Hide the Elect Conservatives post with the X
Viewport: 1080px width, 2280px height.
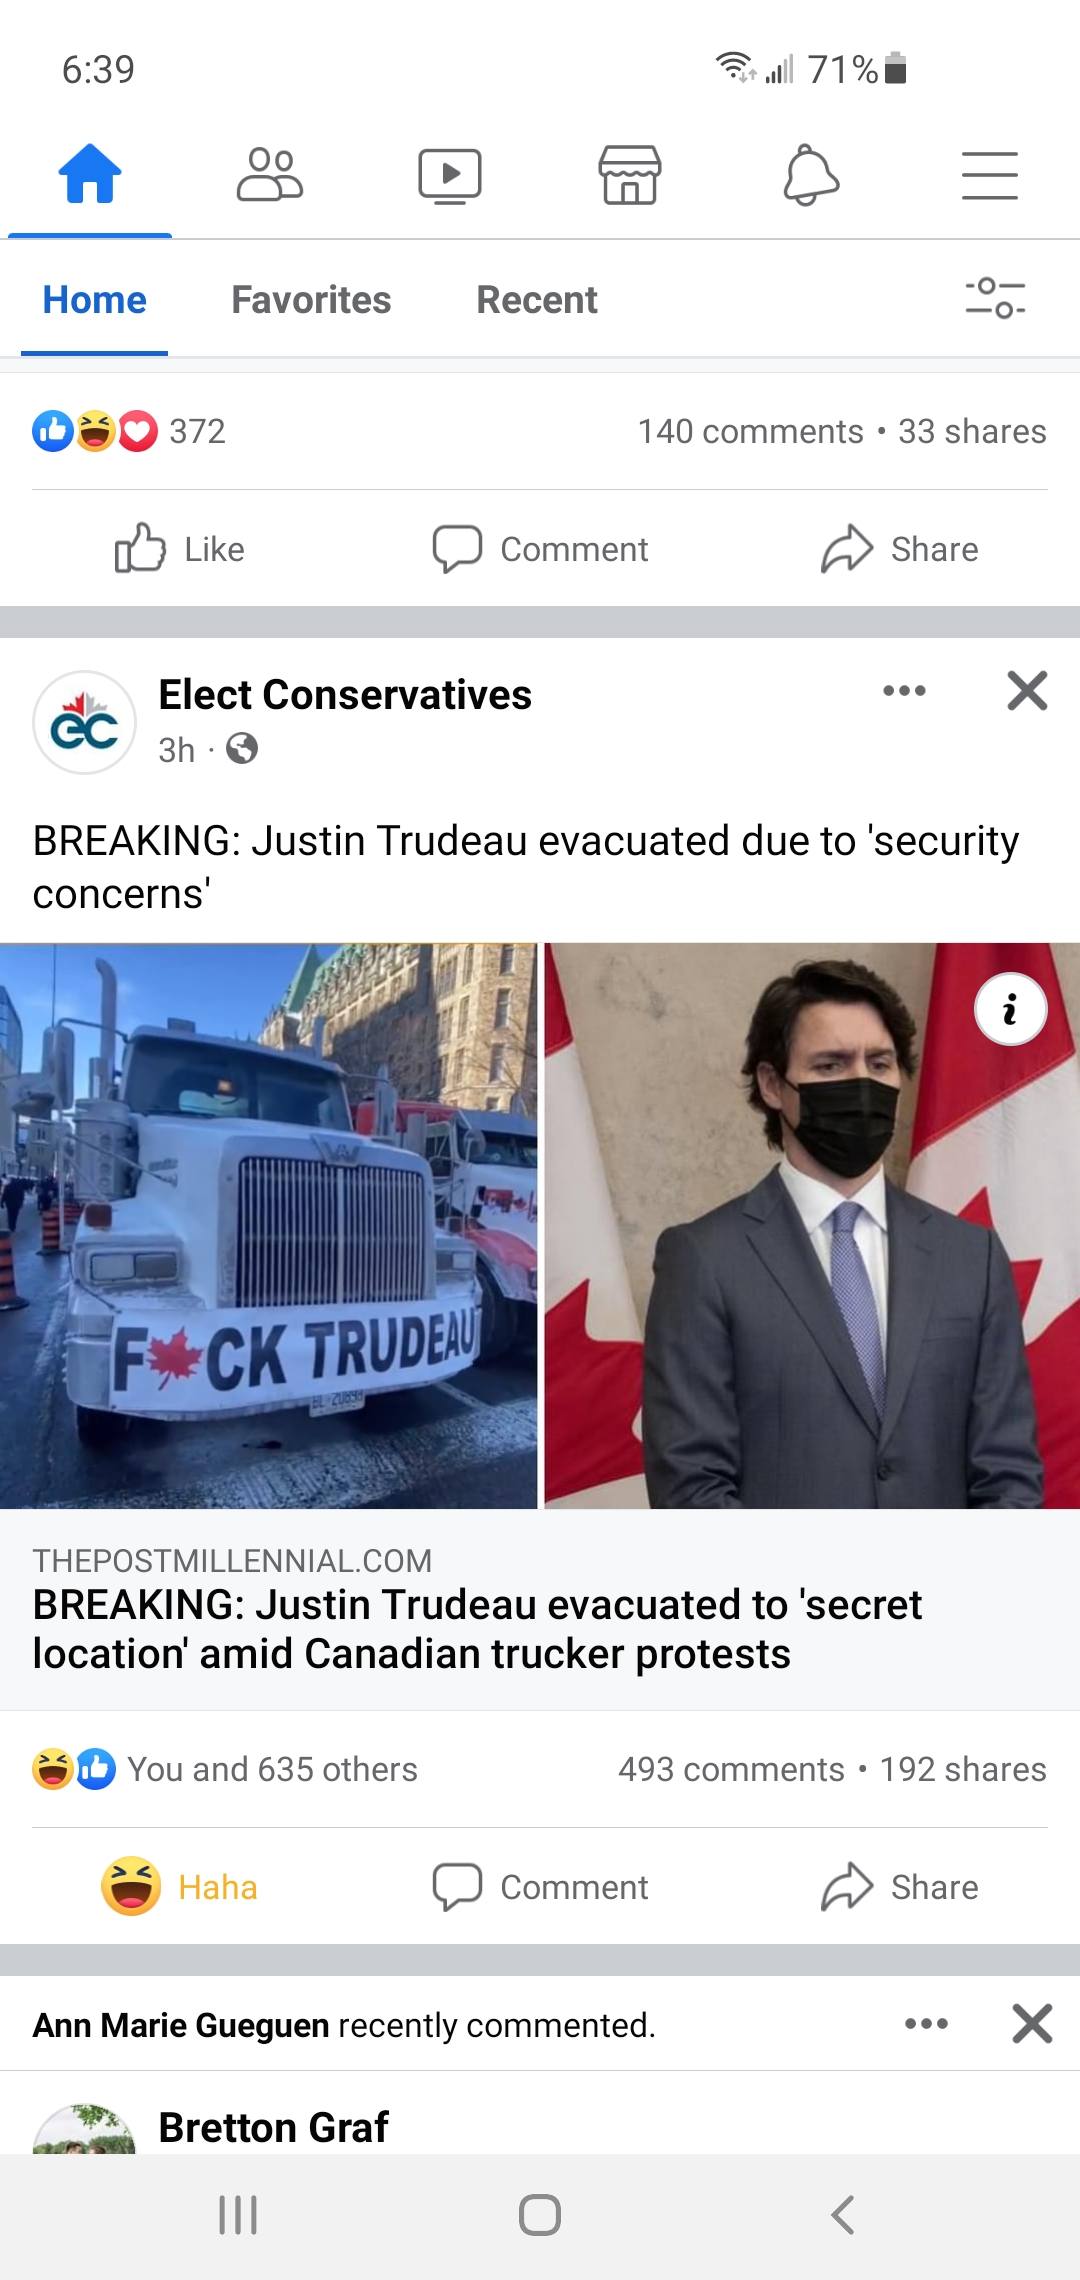(1027, 691)
